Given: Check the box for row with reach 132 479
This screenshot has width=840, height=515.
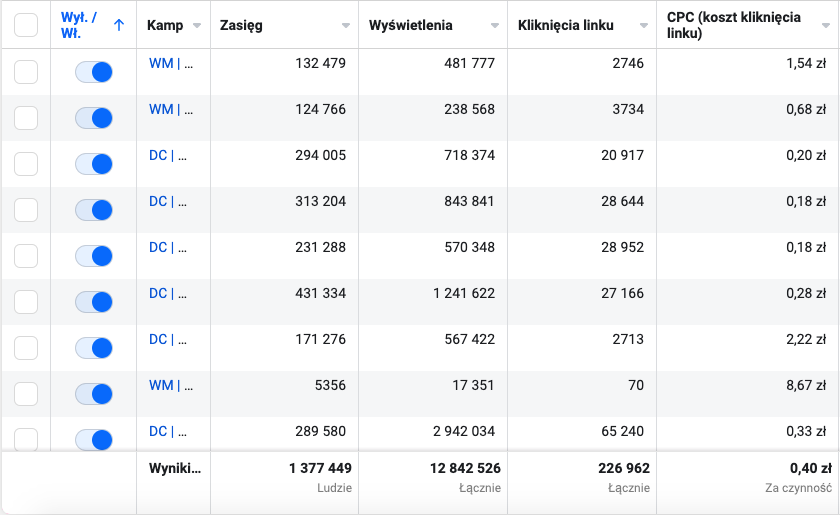Looking at the screenshot, I should (x=26, y=72).
